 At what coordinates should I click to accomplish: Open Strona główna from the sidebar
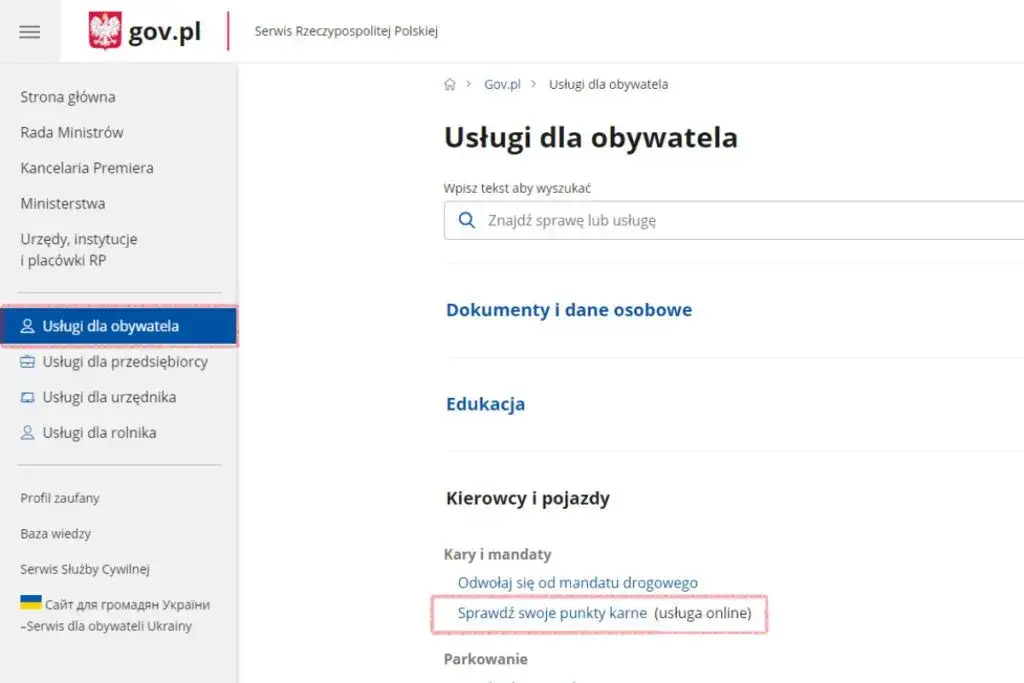click(66, 97)
